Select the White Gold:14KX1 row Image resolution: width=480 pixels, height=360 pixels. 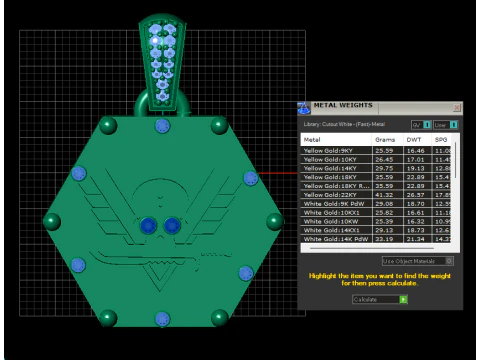point(376,230)
